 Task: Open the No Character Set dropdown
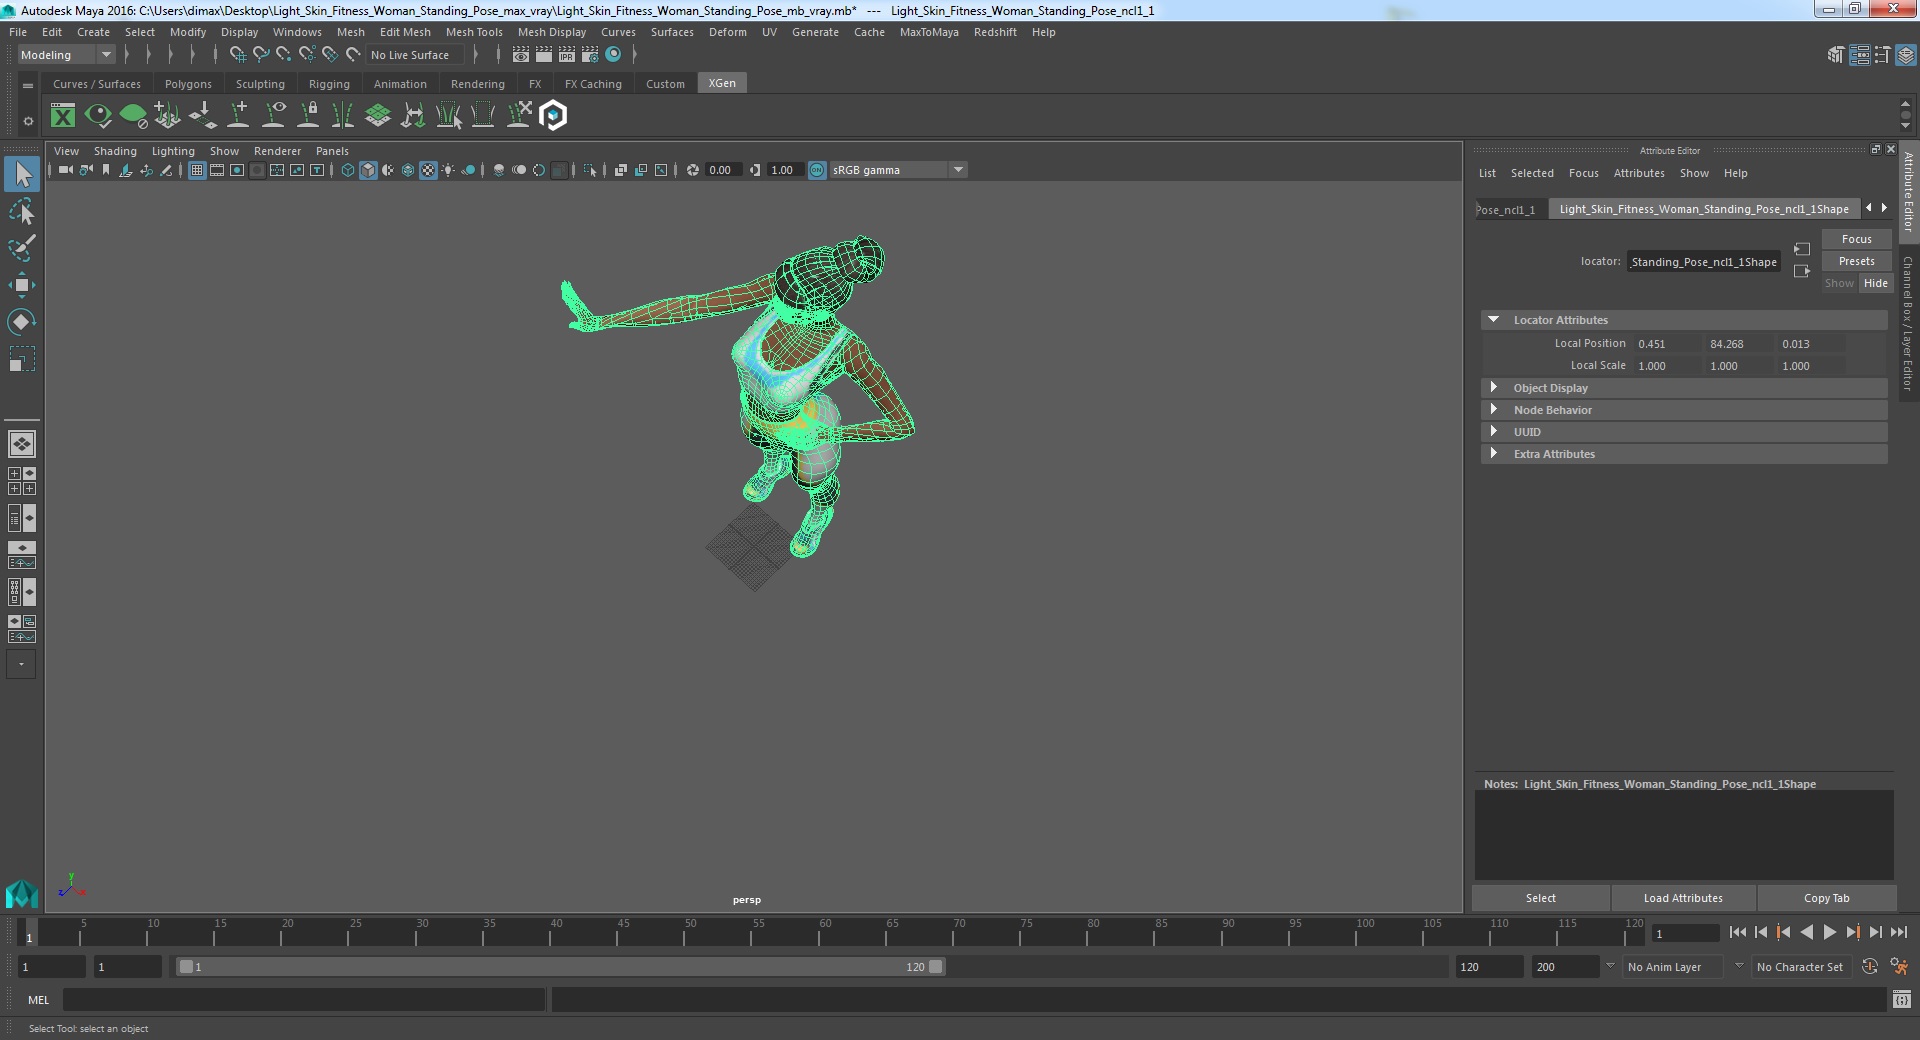[1800, 967]
